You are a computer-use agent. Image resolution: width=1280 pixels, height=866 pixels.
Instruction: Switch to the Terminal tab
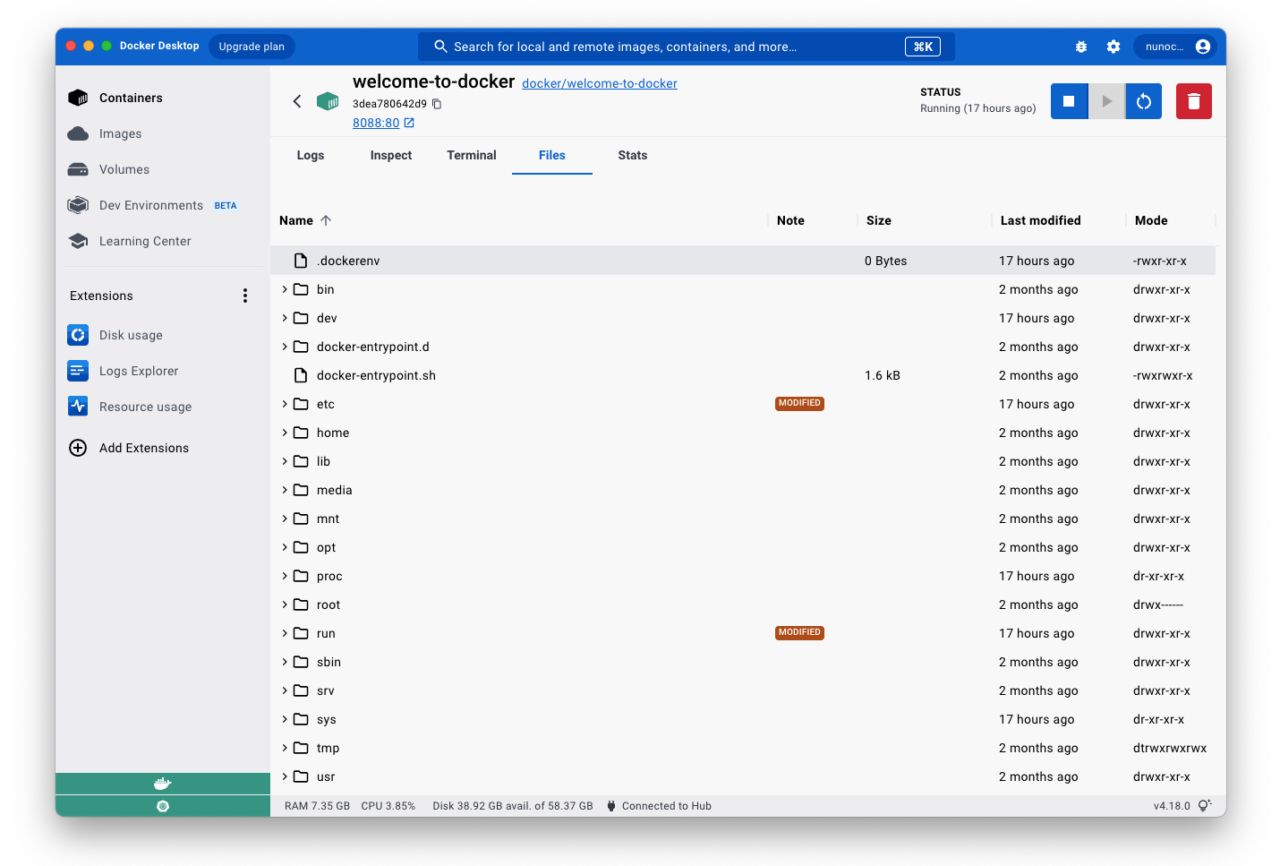[x=471, y=155]
